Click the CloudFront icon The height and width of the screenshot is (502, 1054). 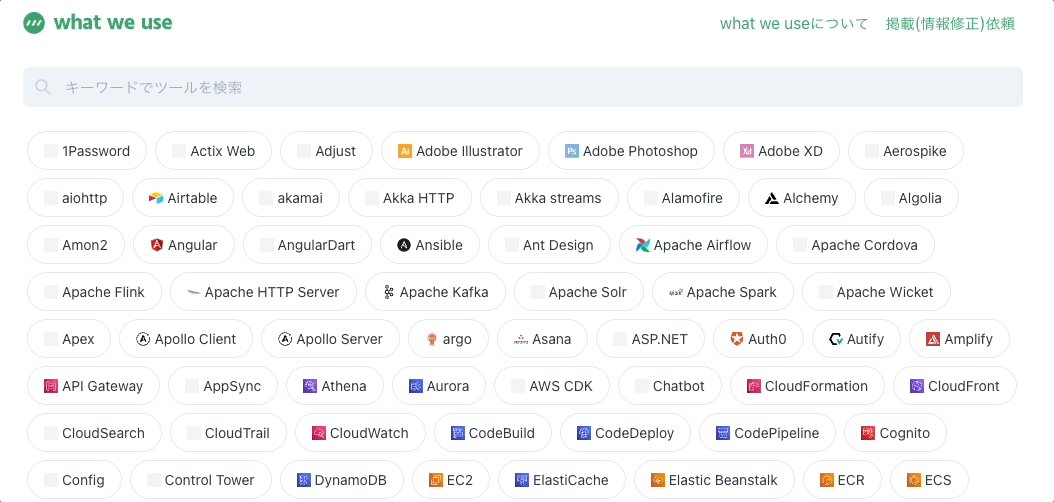[x=917, y=386]
